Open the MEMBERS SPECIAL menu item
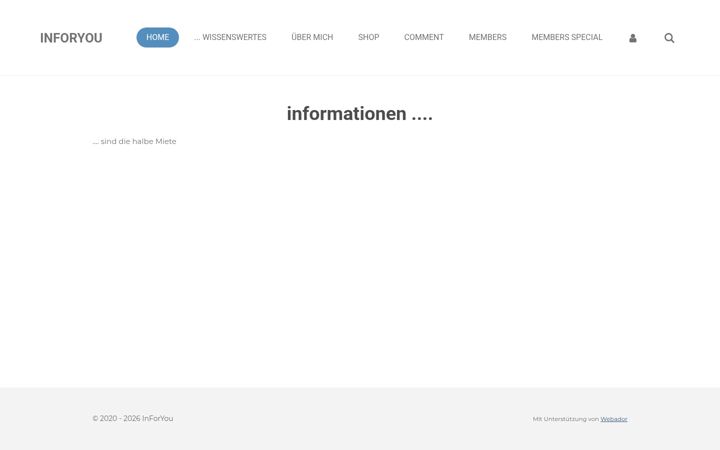The width and height of the screenshot is (720, 450). [567, 37]
